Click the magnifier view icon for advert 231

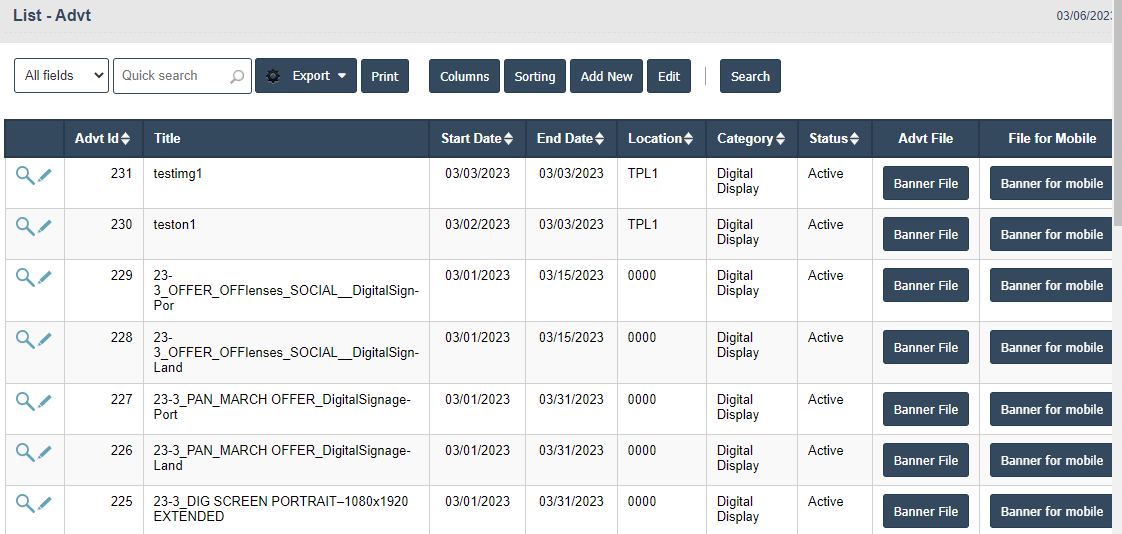point(25,175)
